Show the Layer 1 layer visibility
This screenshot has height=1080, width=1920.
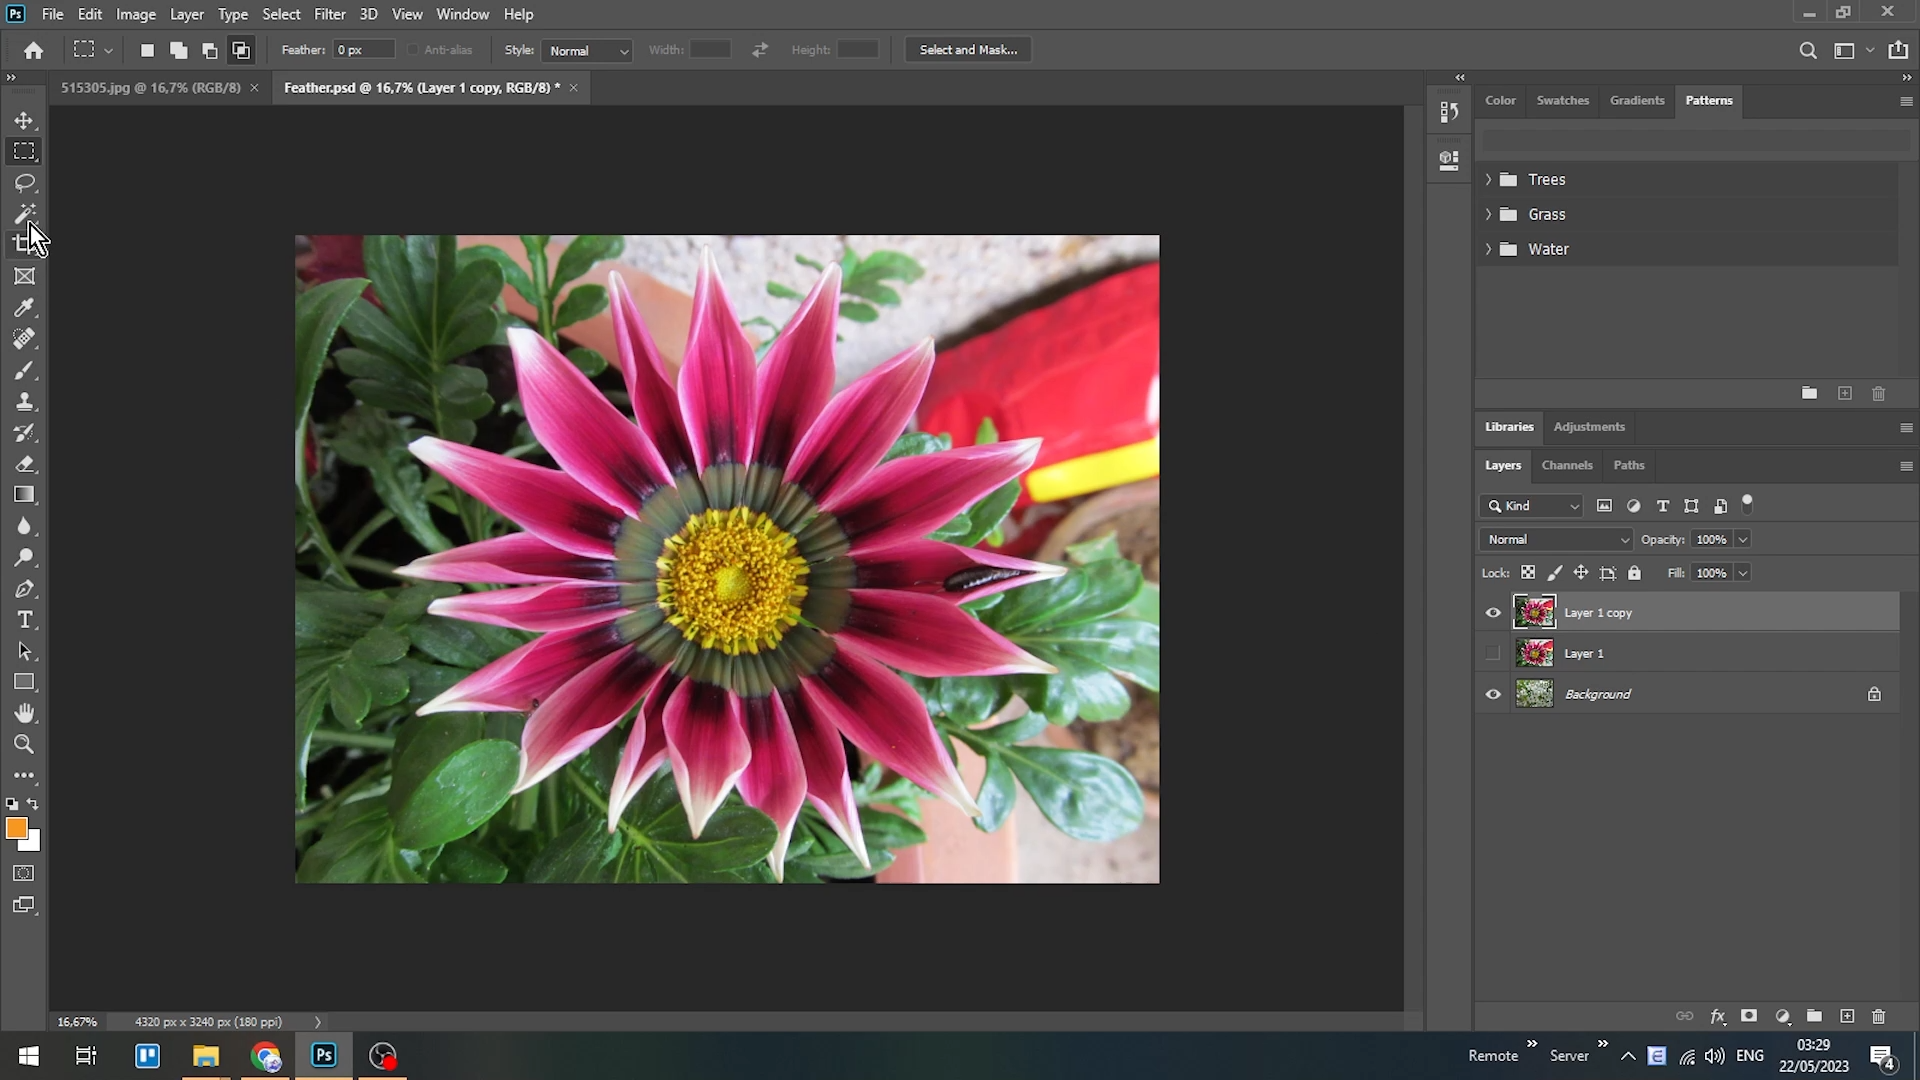coord(1493,652)
